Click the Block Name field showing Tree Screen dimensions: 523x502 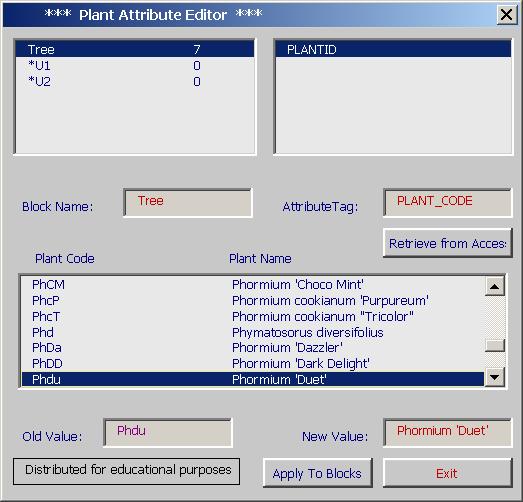tap(188, 203)
